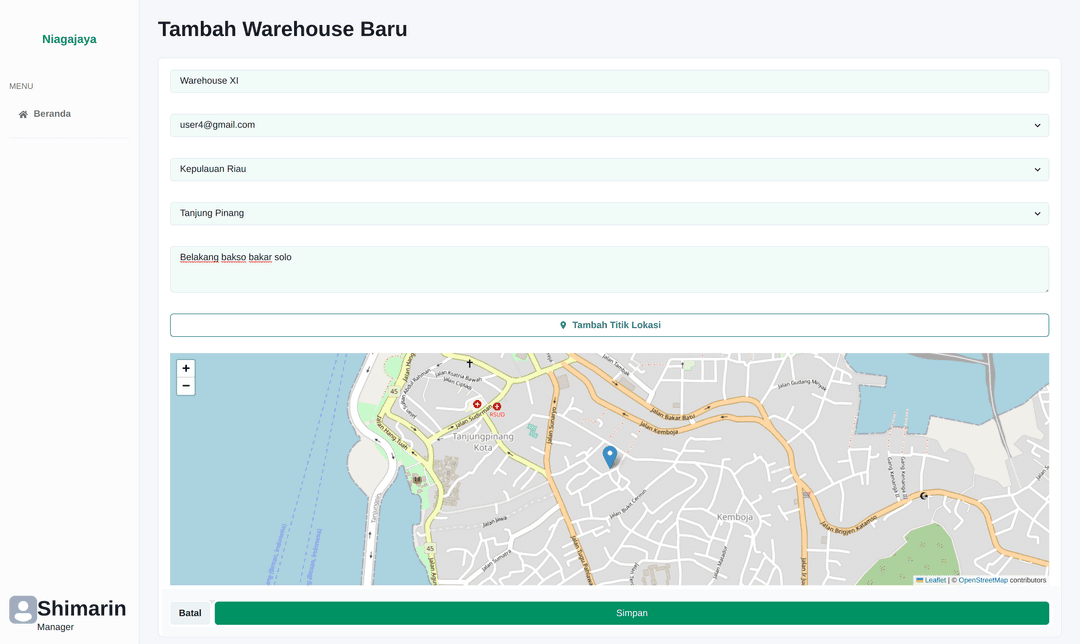Click the mosque crescent icon on map
Screen dimensions: 1080x644
click(923, 496)
